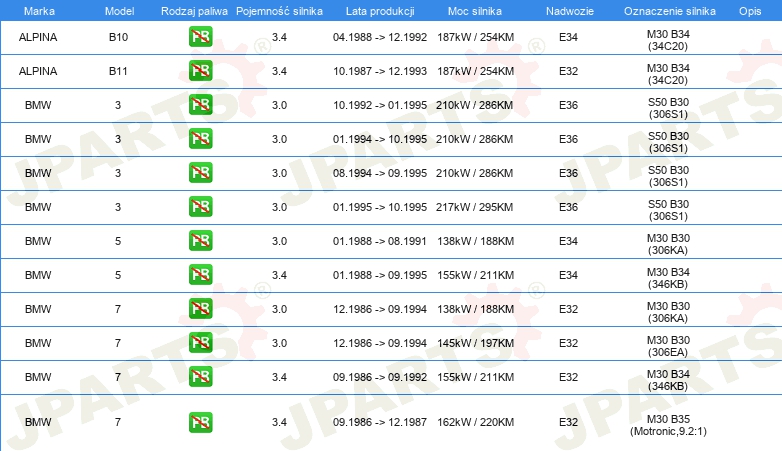The width and height of the screenshot is (782, 451).
Task: Select engine code M30 B34 (34C20) in the B11 row
Action: pos(668,74)
